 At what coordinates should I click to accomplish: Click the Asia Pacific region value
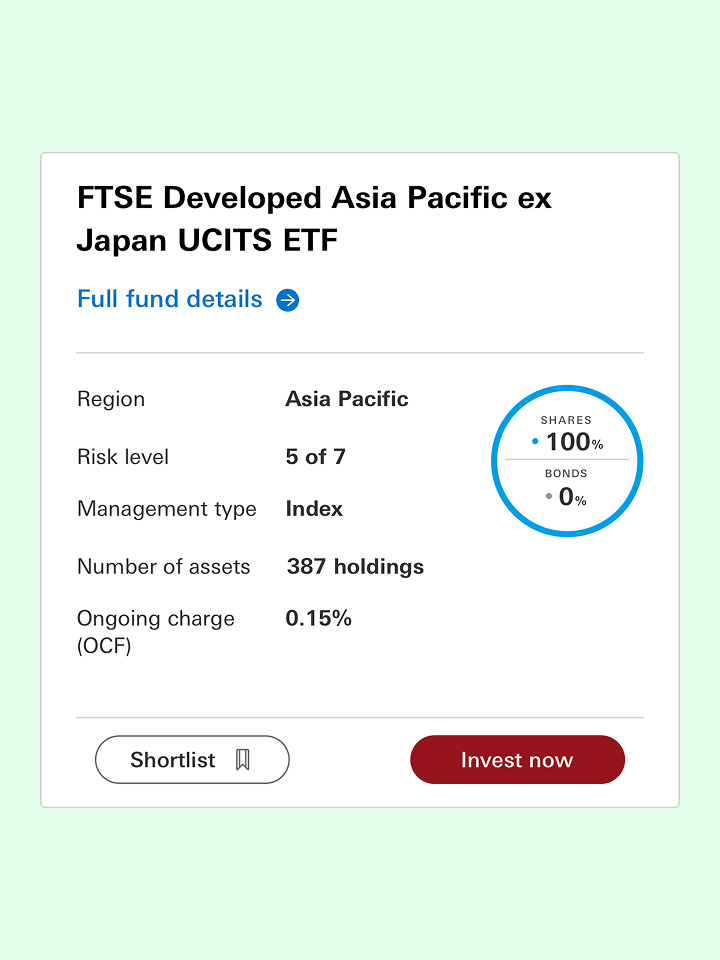pyautogui.click(x=347, y=399)
